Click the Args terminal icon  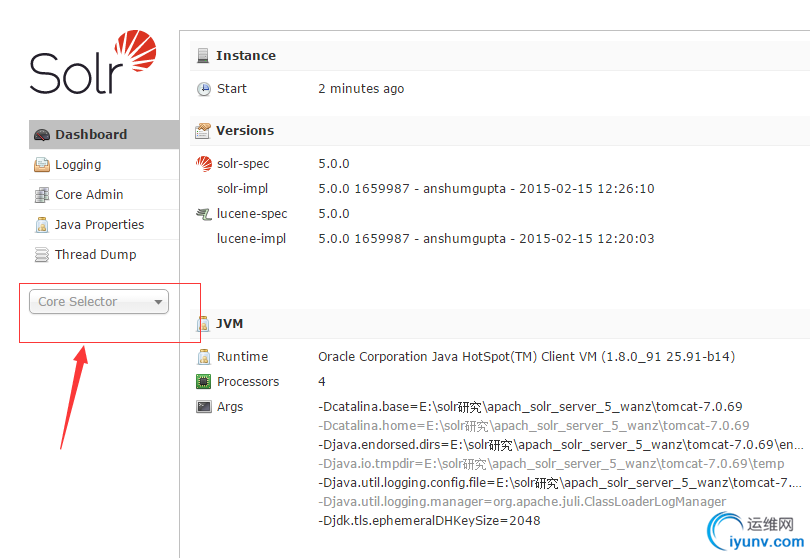pos(204,407)
